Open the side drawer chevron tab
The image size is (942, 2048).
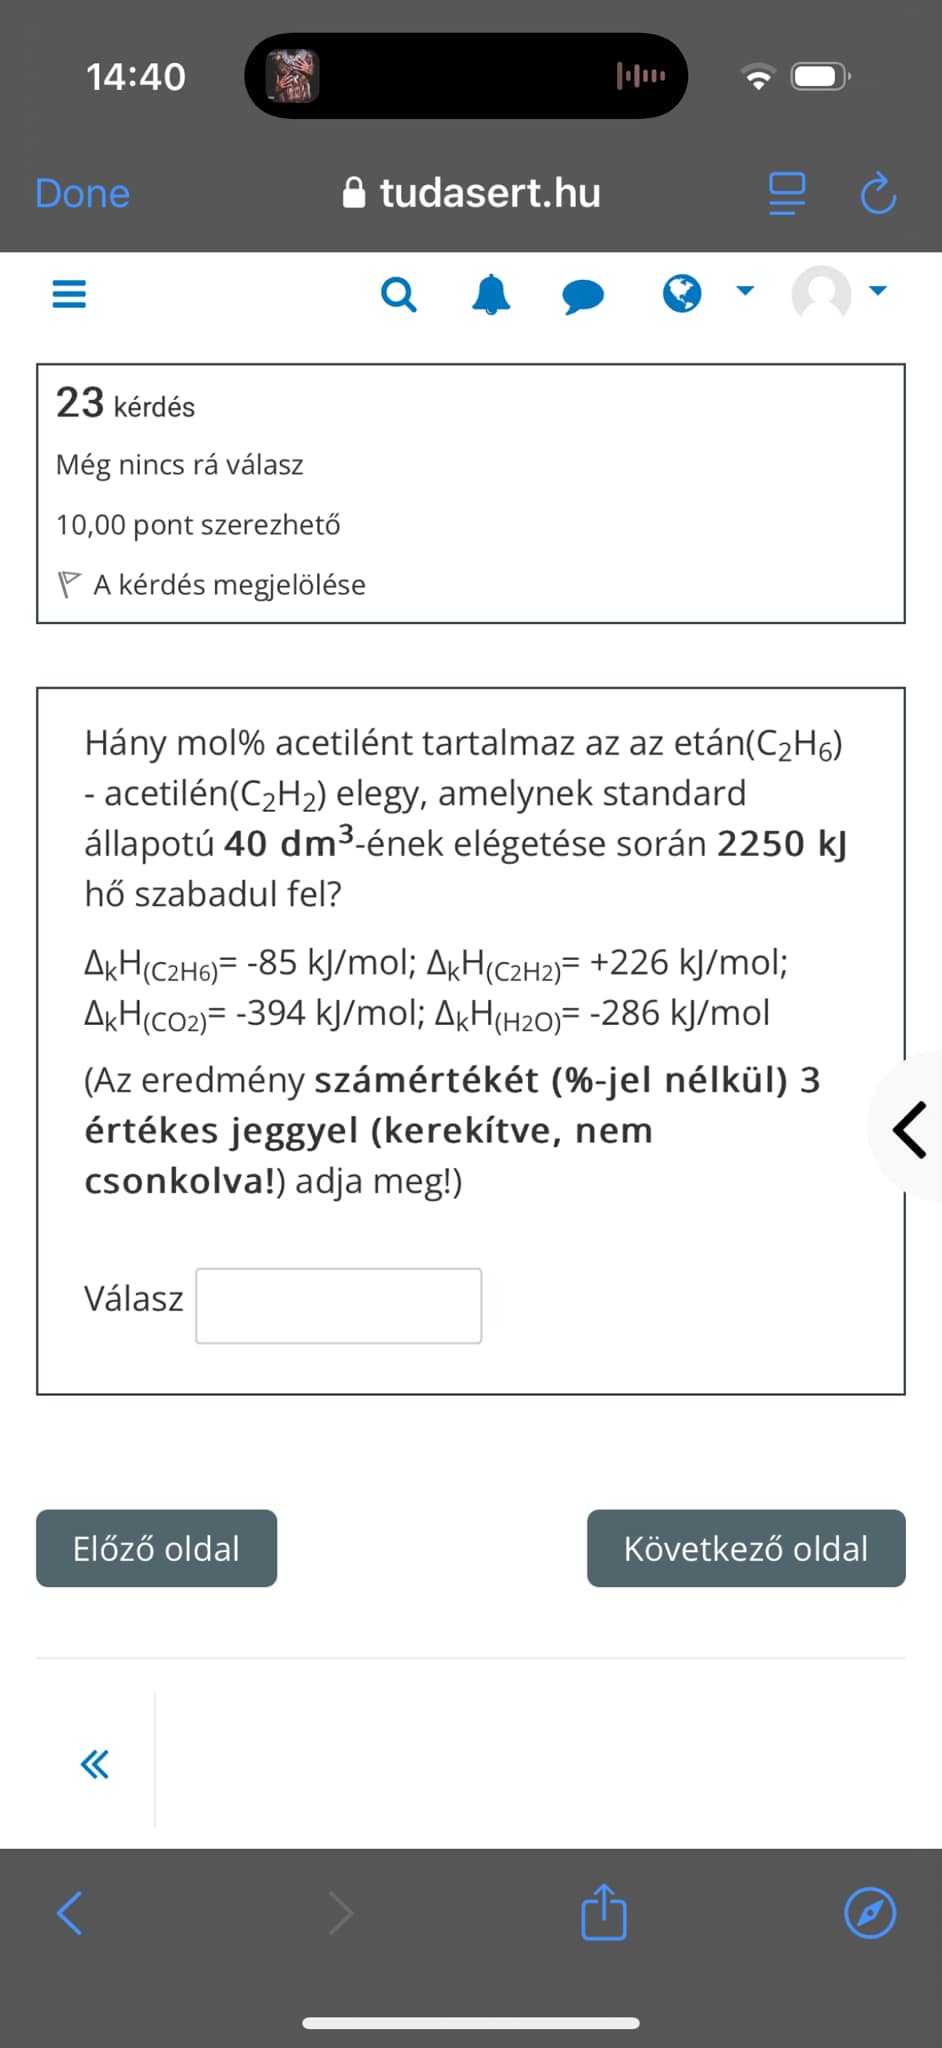908,1129
